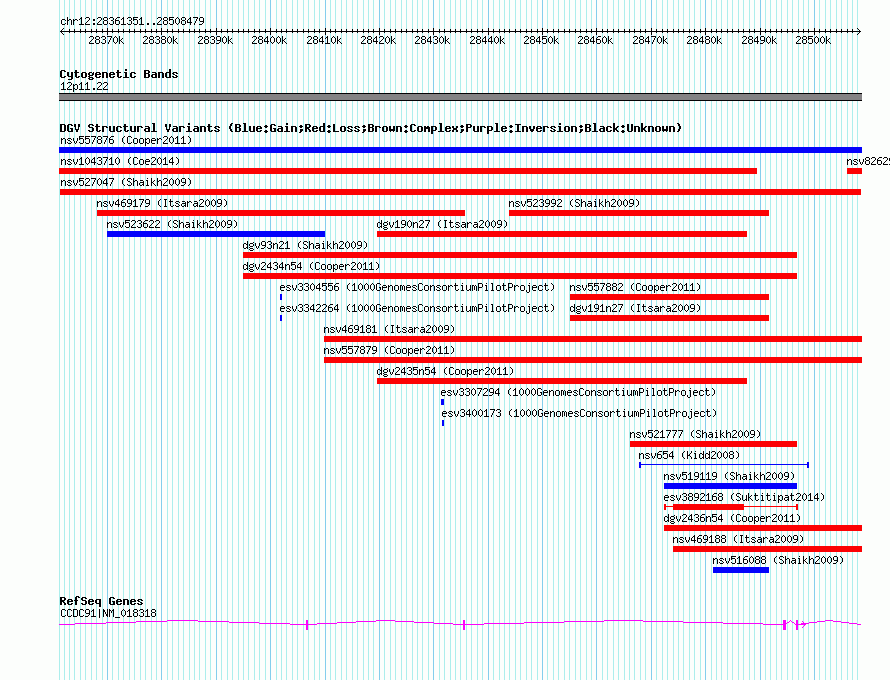This screenshot has width=890, height=680.
Task: Select the nsv654 (Kidd2008) label
Action: (689, 455)
